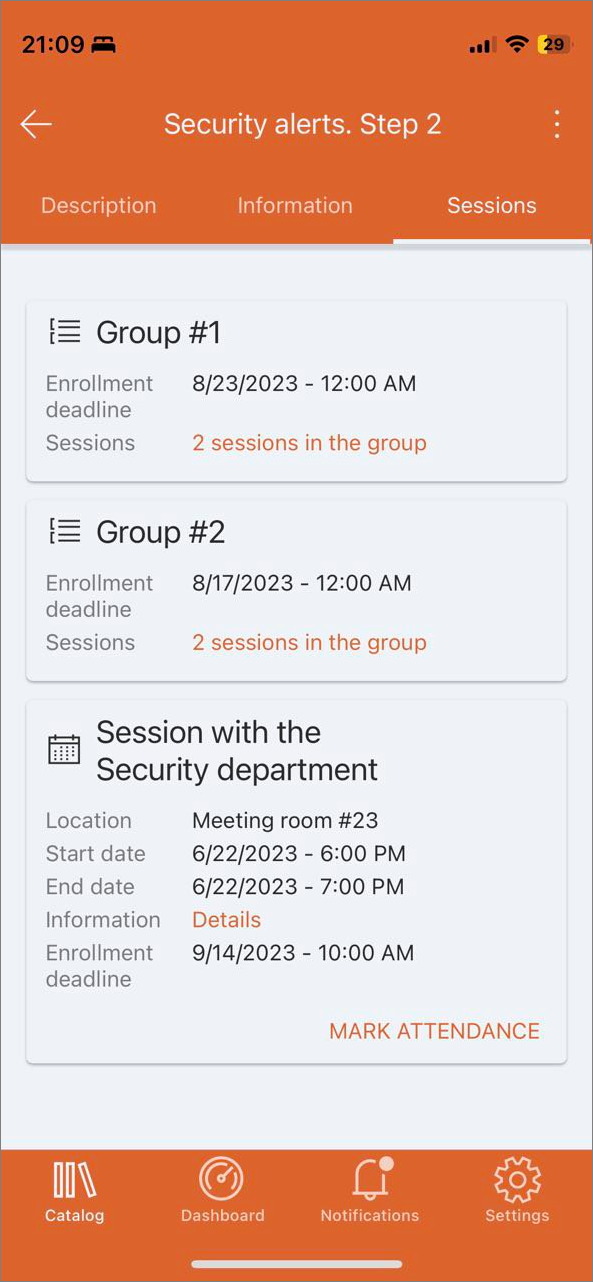Open Session with the Security department card

(237, 751)
